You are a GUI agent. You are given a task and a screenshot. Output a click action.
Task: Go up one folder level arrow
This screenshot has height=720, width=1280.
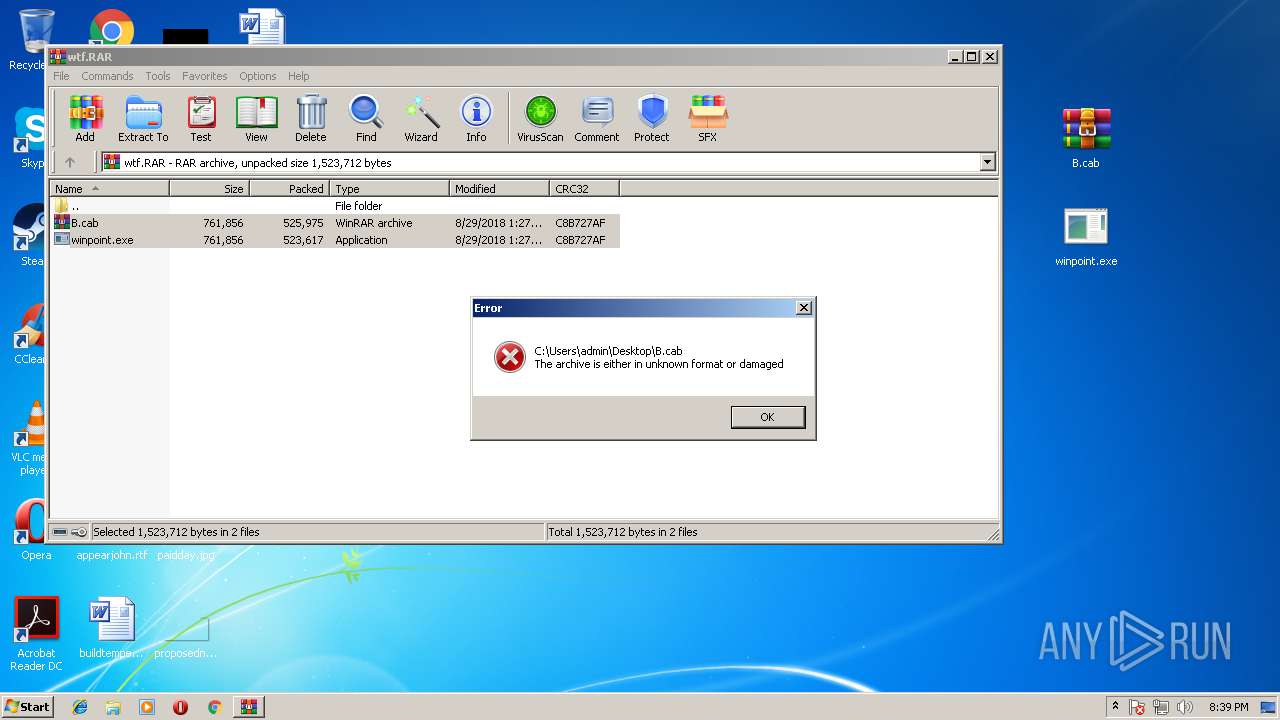click(70, 162)
